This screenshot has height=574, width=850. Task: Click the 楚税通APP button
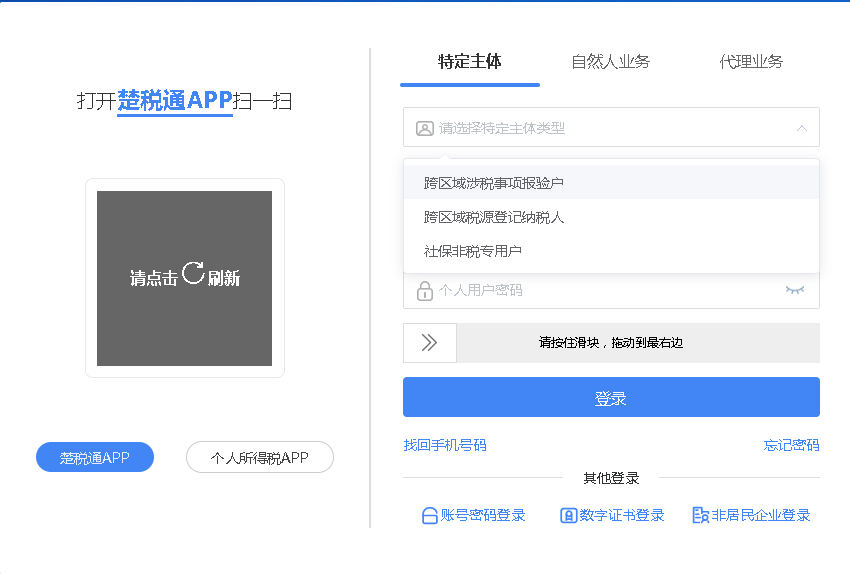tap(95, 457)
